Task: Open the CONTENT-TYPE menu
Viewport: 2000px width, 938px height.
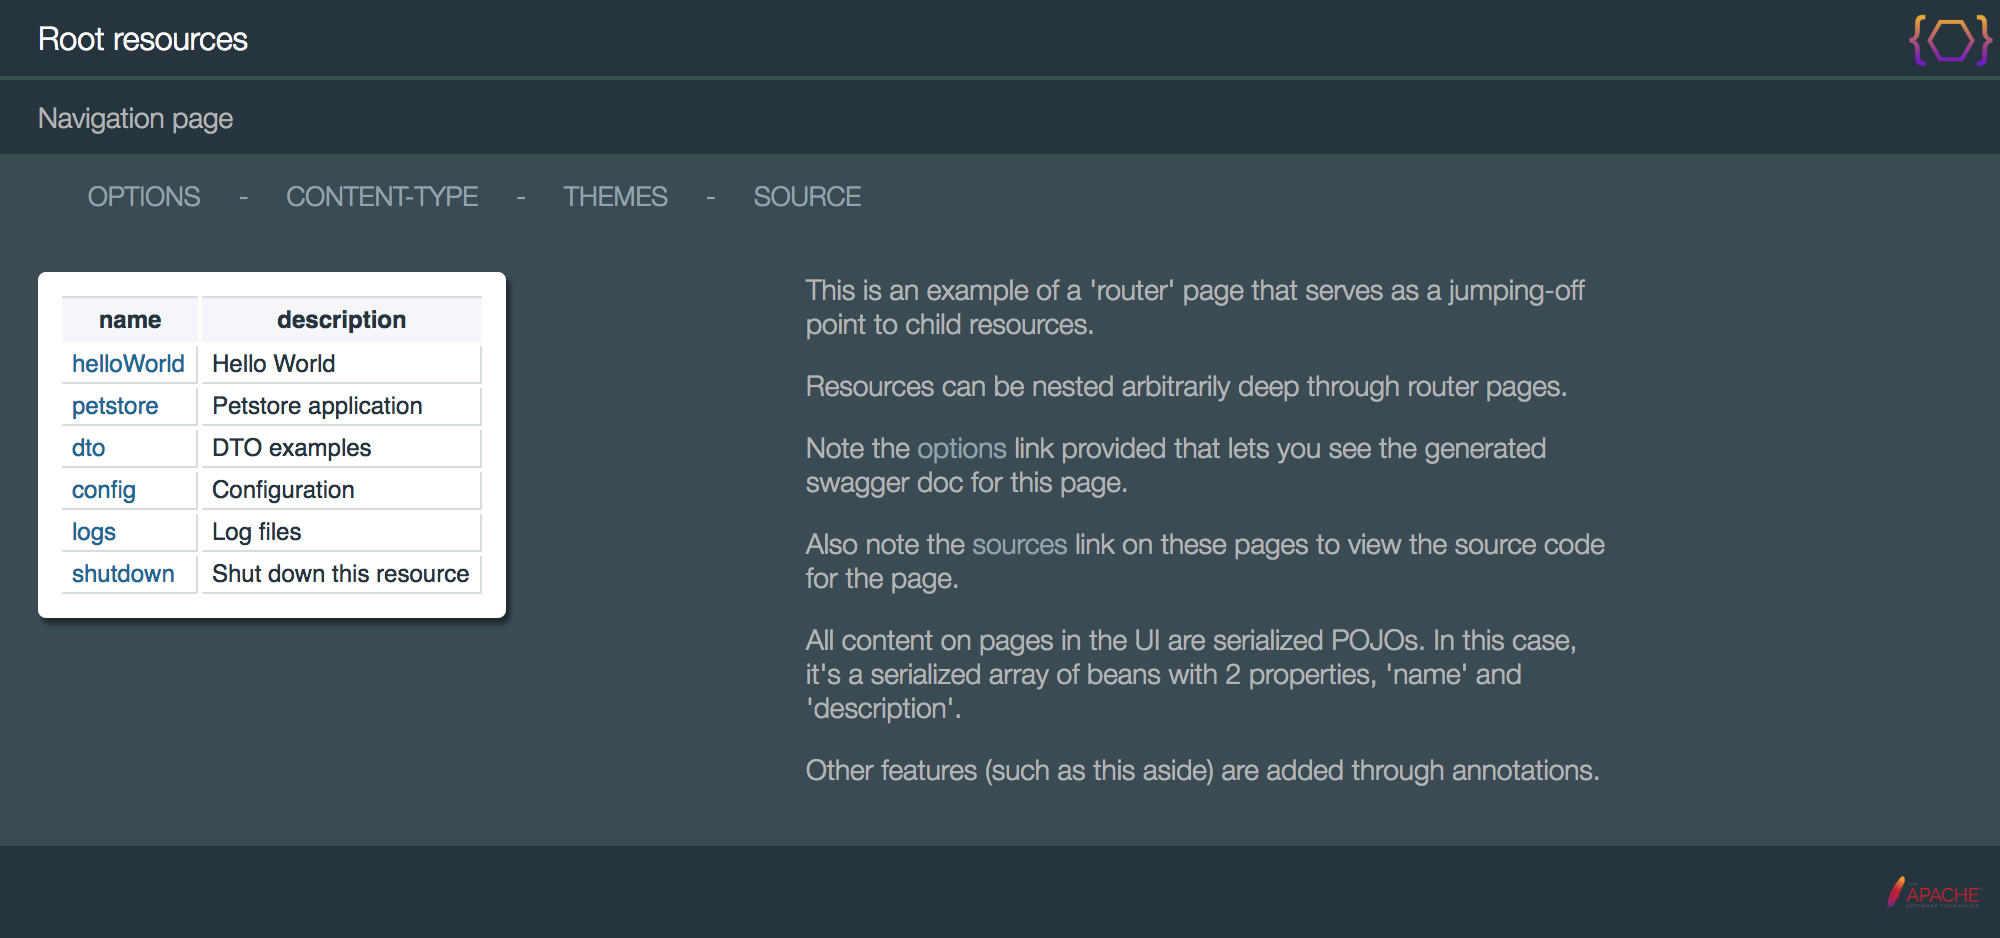Action: tap(382, 197)
